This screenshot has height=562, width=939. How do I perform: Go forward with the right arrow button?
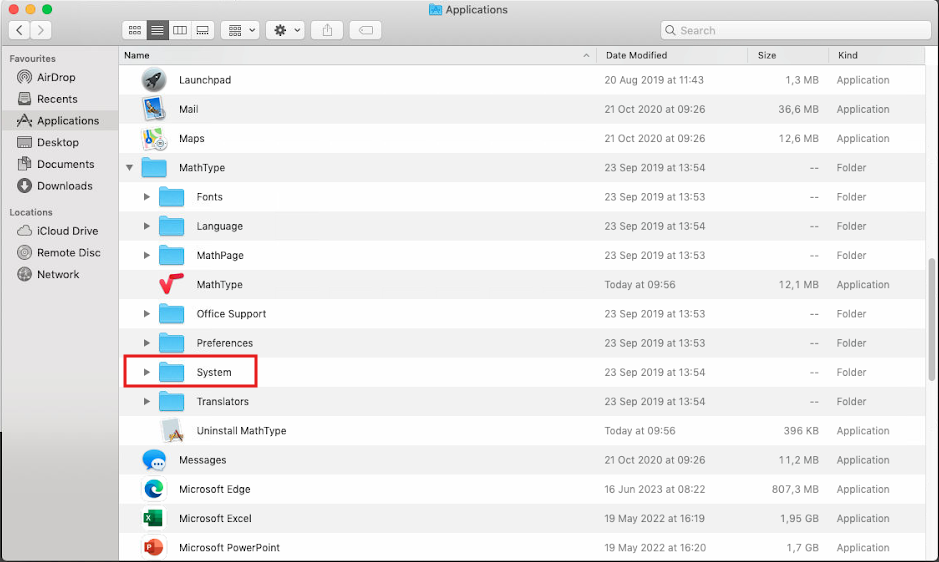coord(41,30)
